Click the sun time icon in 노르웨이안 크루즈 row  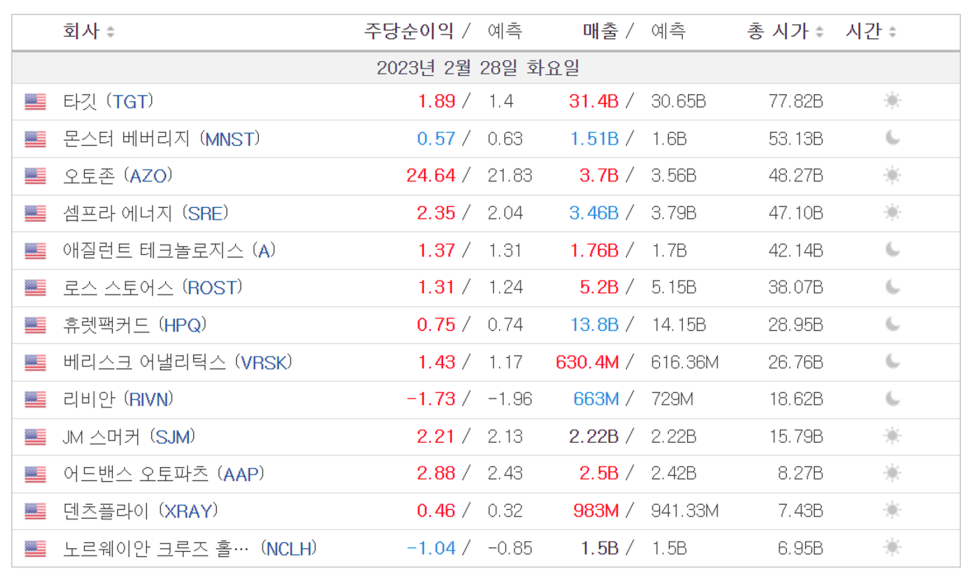tap(892, 547)
